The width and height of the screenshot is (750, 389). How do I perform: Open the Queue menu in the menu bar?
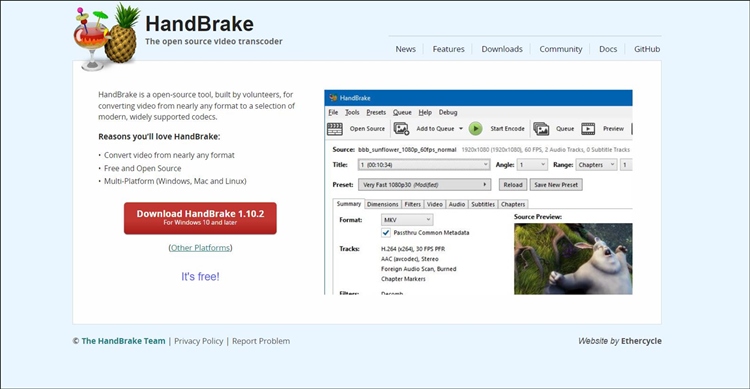click(x=402, y=112)
